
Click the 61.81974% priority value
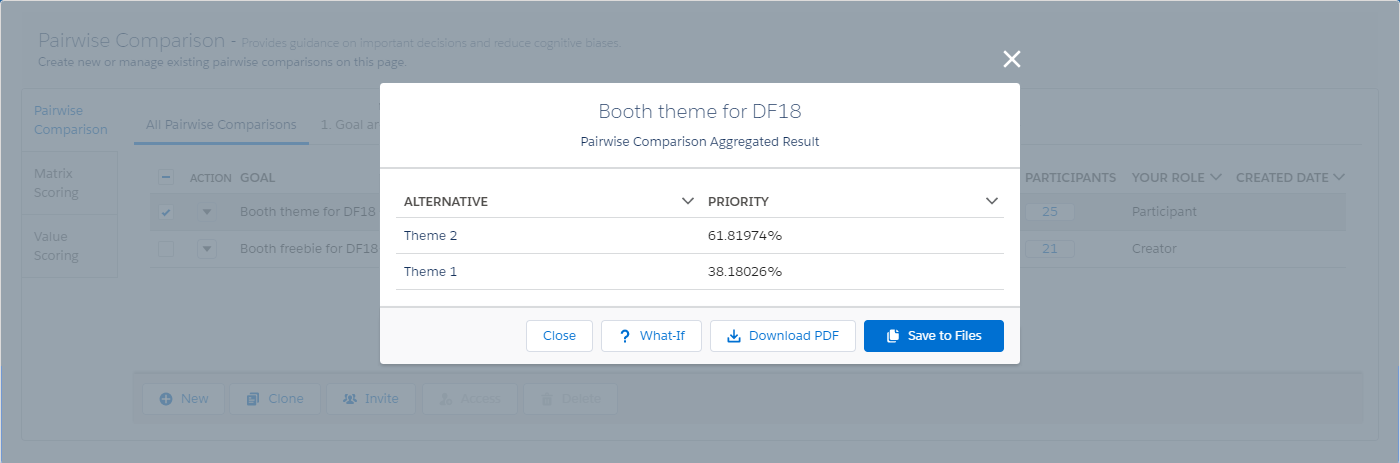[745, 236]
